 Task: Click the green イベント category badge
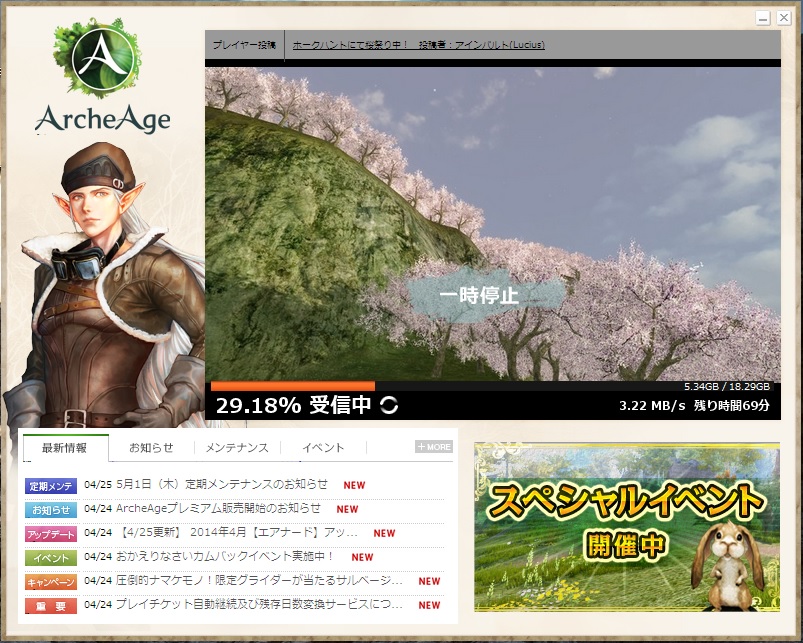coord(51,558)
